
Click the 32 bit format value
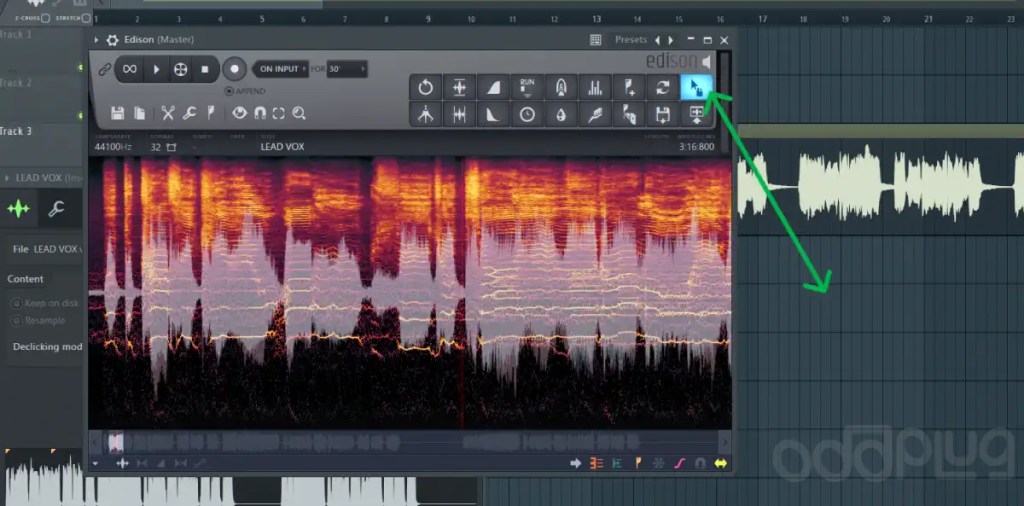[x=155, y=147]
